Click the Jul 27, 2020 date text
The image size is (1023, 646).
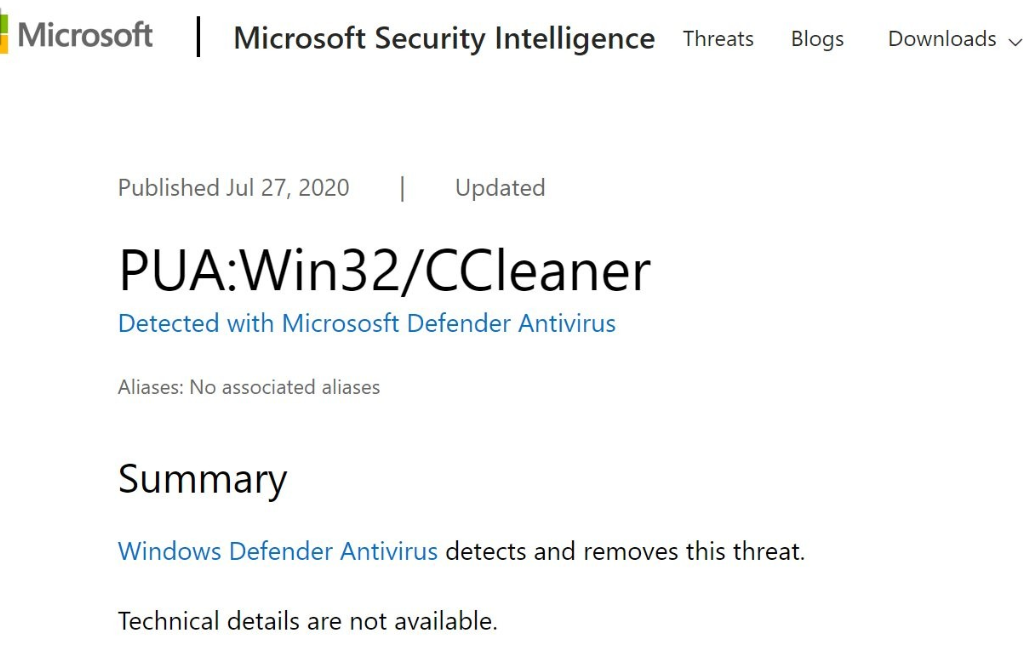pyautogui.click(x=288, y=188)
